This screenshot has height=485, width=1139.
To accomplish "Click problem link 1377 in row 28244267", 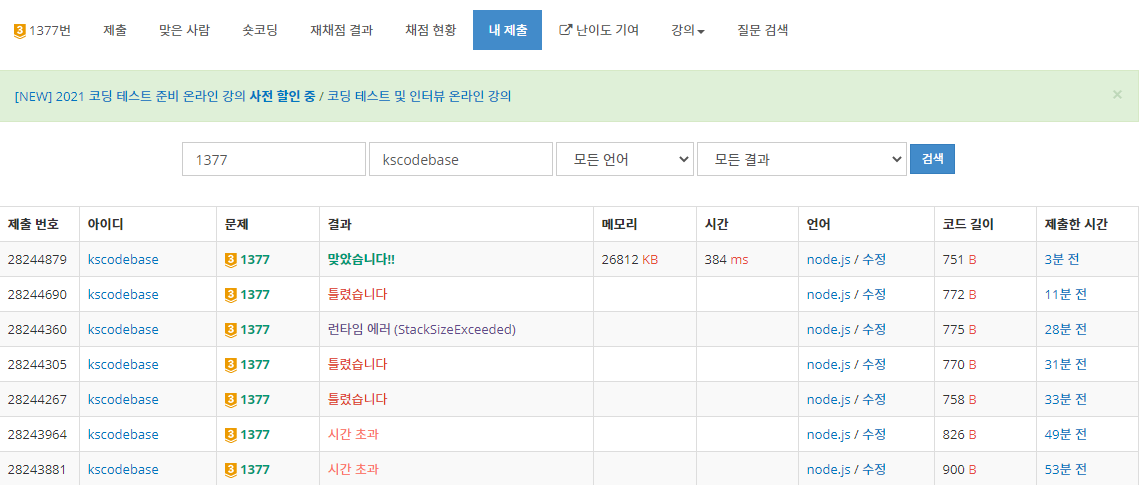I will (x=255, y=399).
